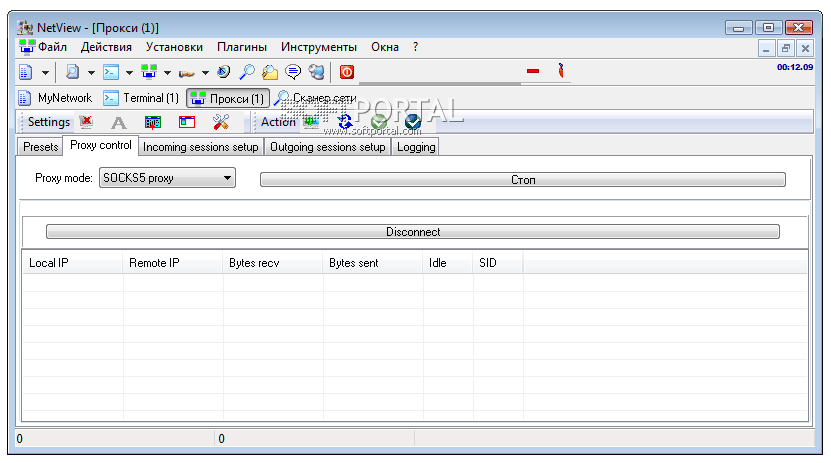Screen dimensions: 831x463
Task: Sort by the Local IP column header
Action: coord(73,263)
